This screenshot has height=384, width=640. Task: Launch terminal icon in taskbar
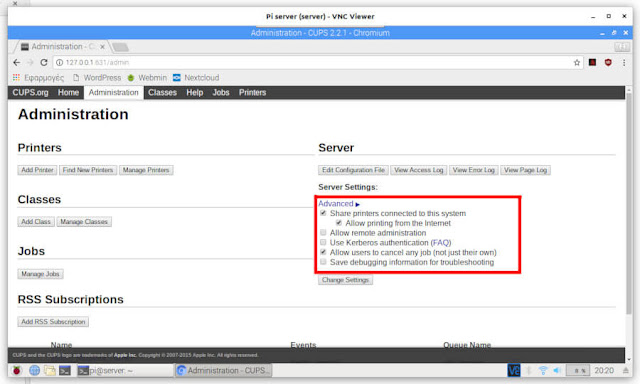tap(65, 370)
